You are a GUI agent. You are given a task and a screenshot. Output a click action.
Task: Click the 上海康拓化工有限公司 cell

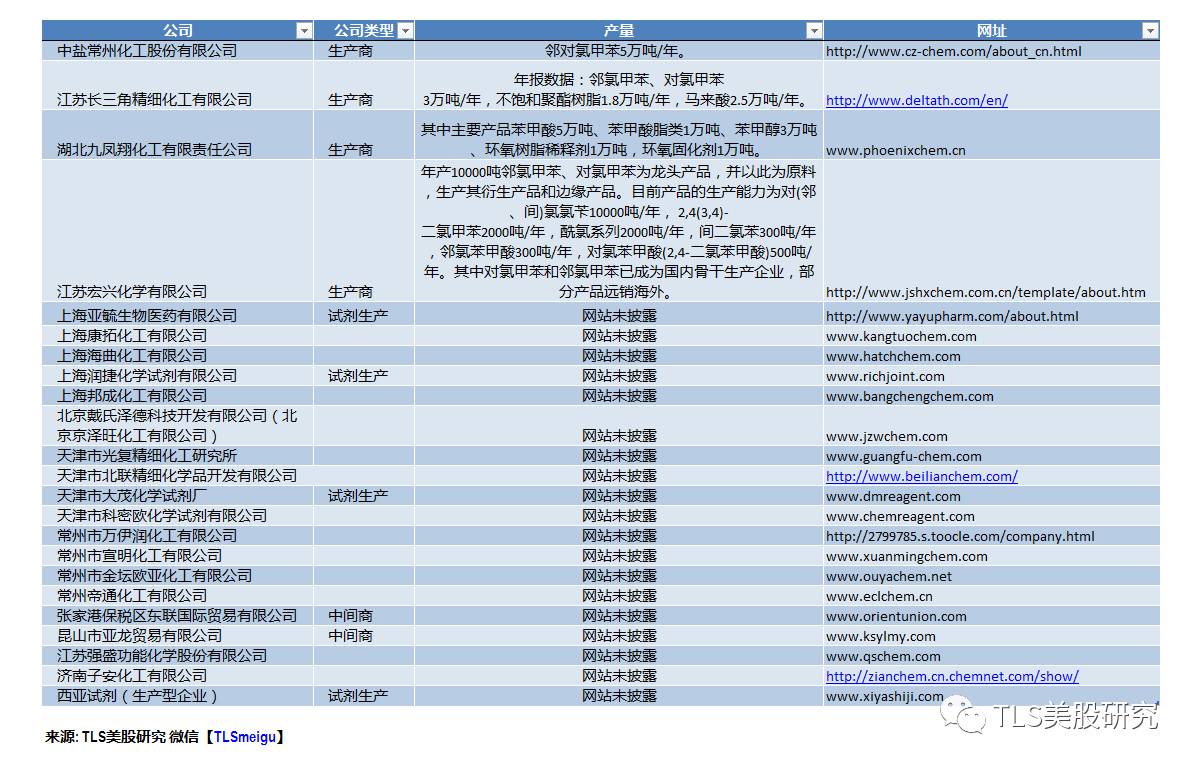(x=132, y=336)
